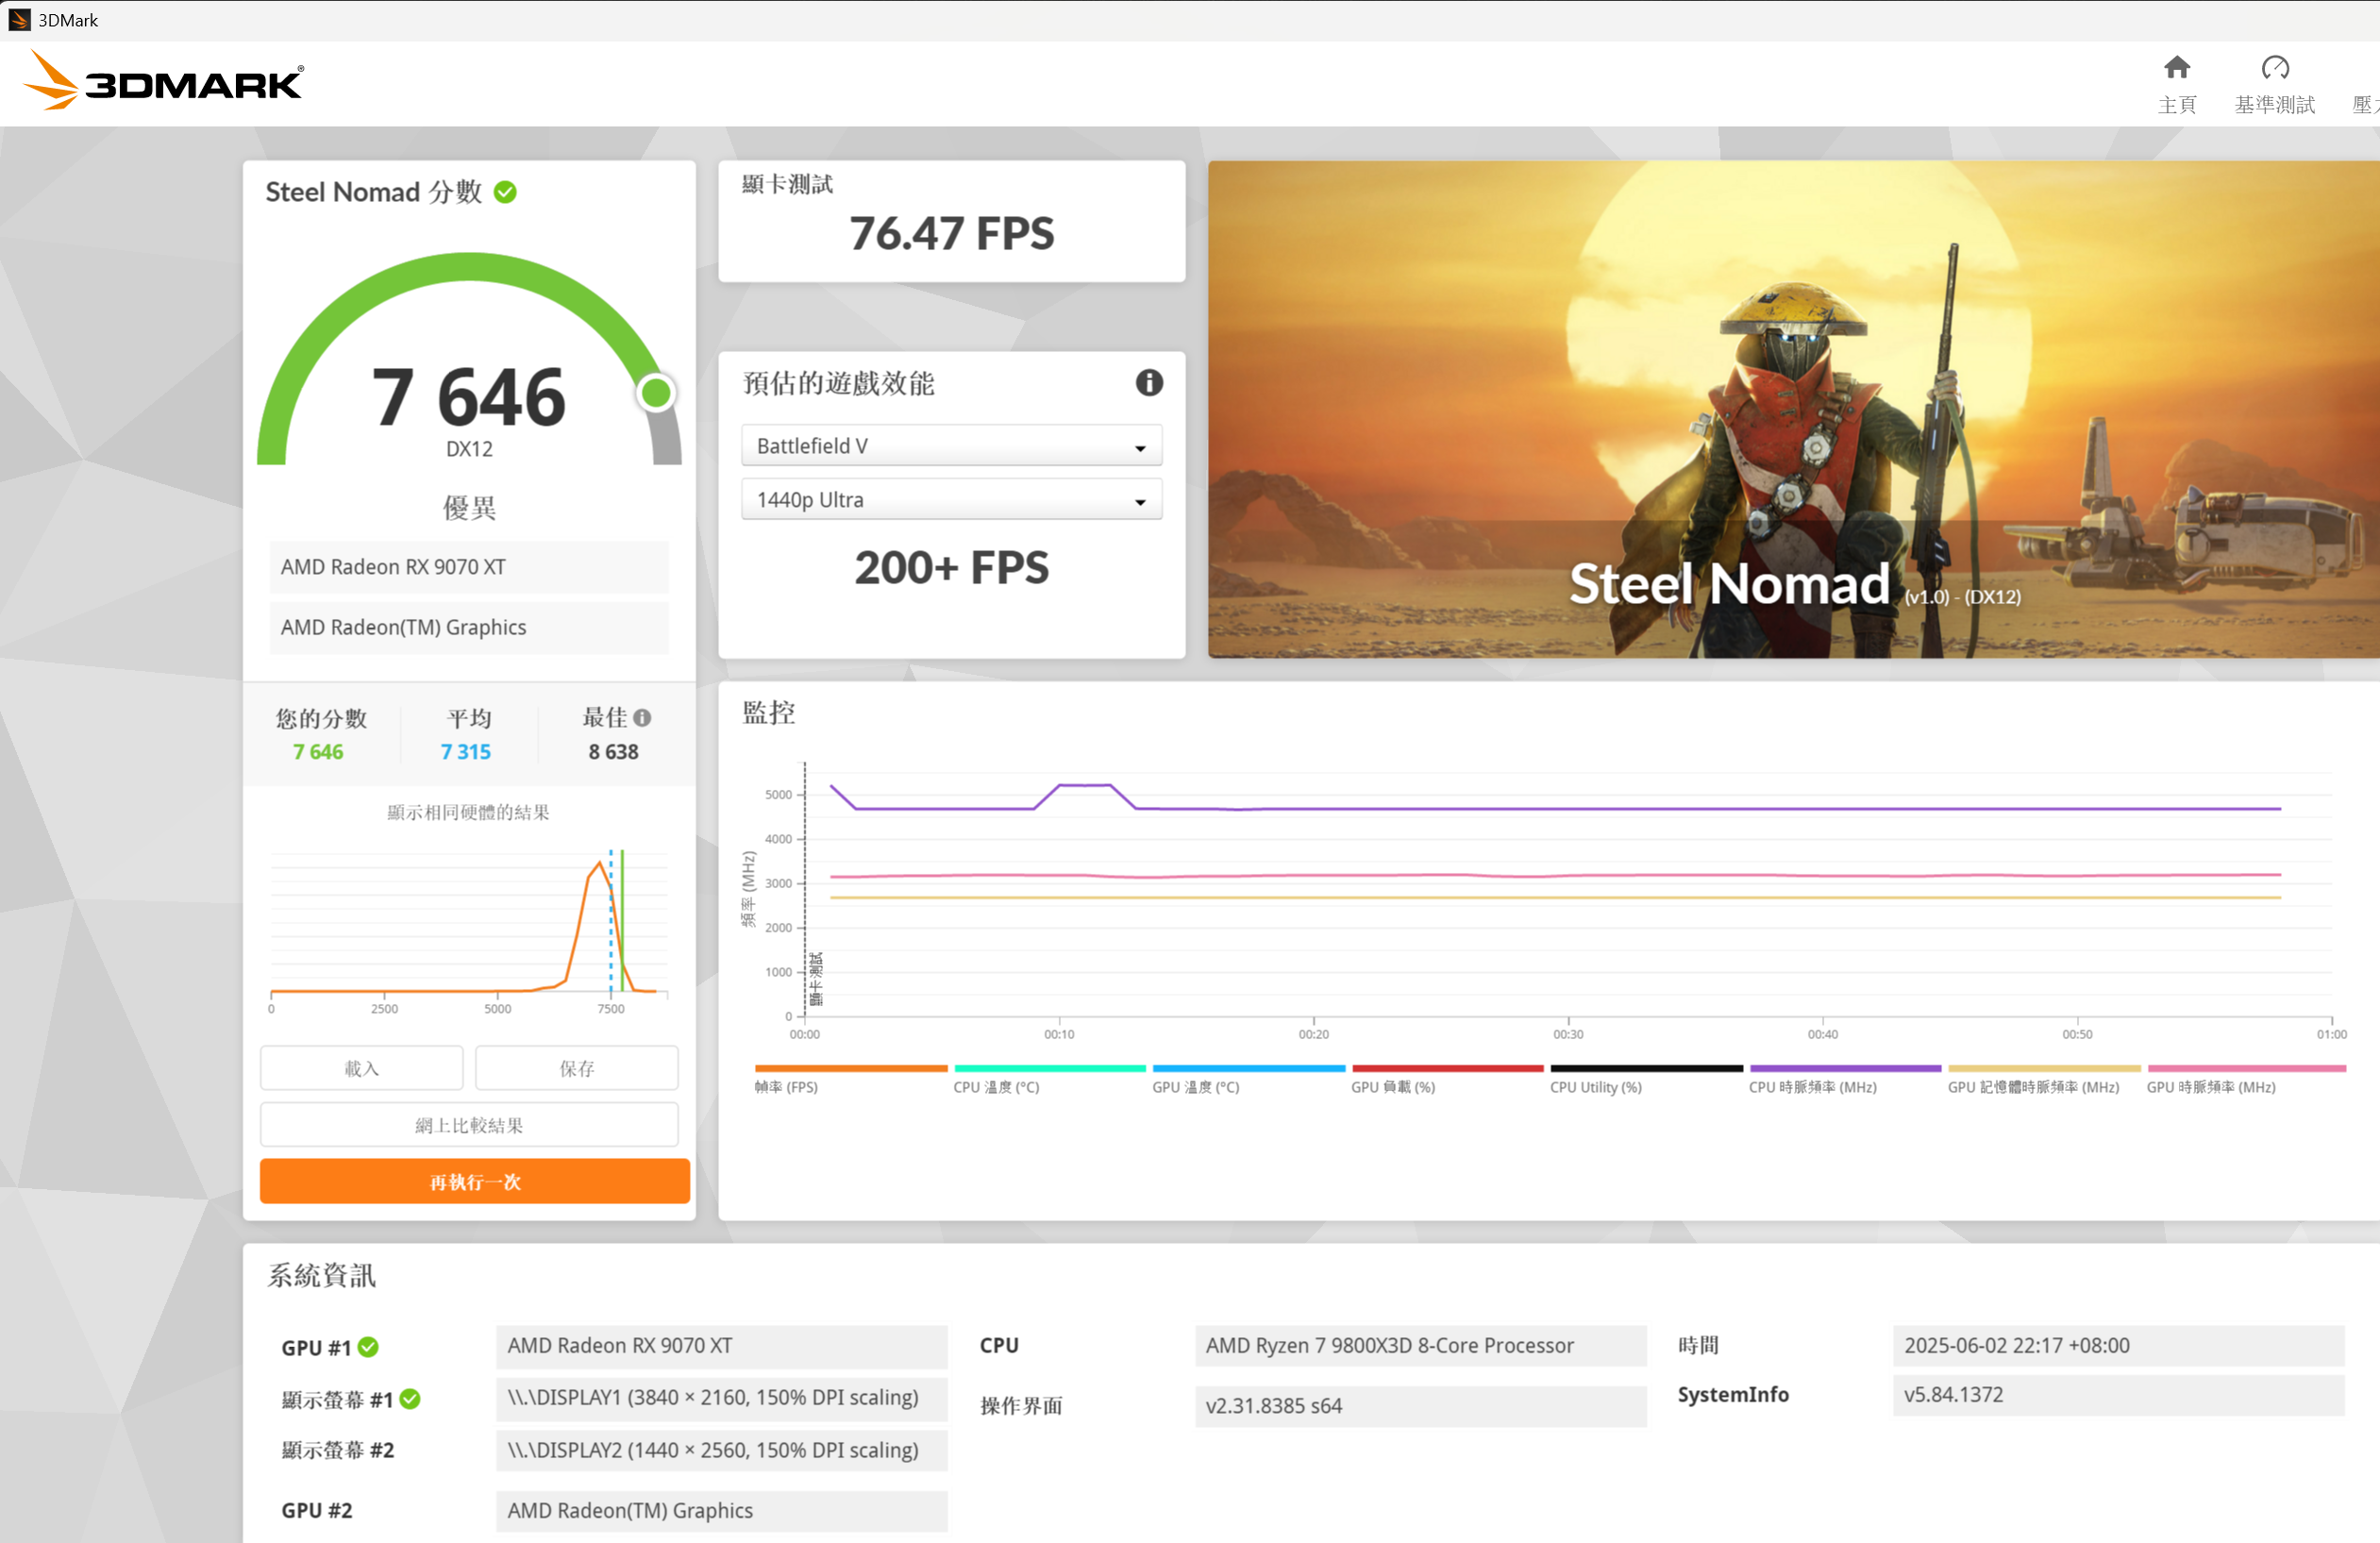Click AMD Radeon(TM) Graphics under score gauge
Viewport: 2380px width, 1543px height.
point(469,627)
